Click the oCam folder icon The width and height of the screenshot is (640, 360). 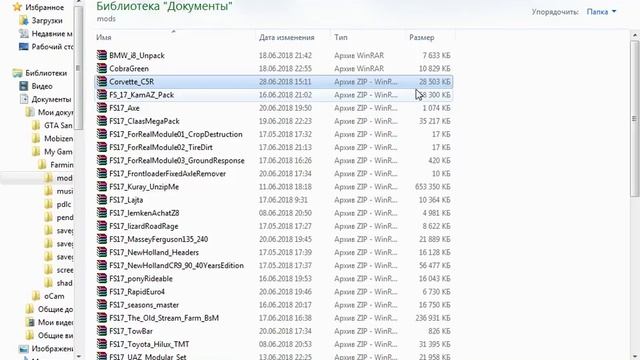[36, 296]
